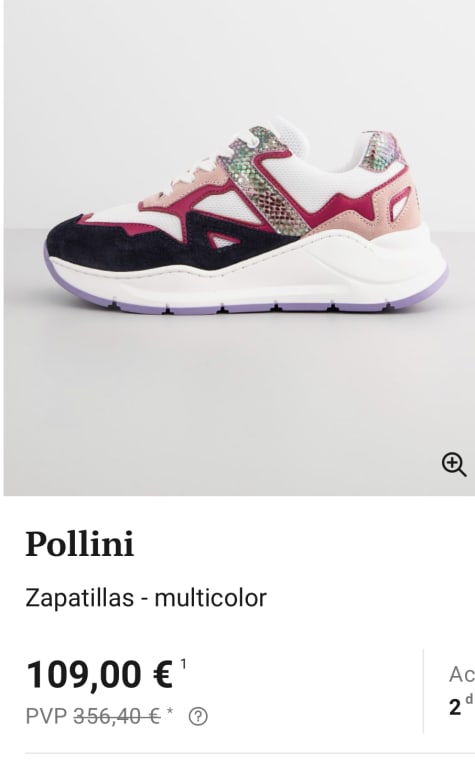The width and height of the screenshot is (475, 764).
Task: Open the Pollini brand name link
Action: pyautogui.click(x=79, y=544)
